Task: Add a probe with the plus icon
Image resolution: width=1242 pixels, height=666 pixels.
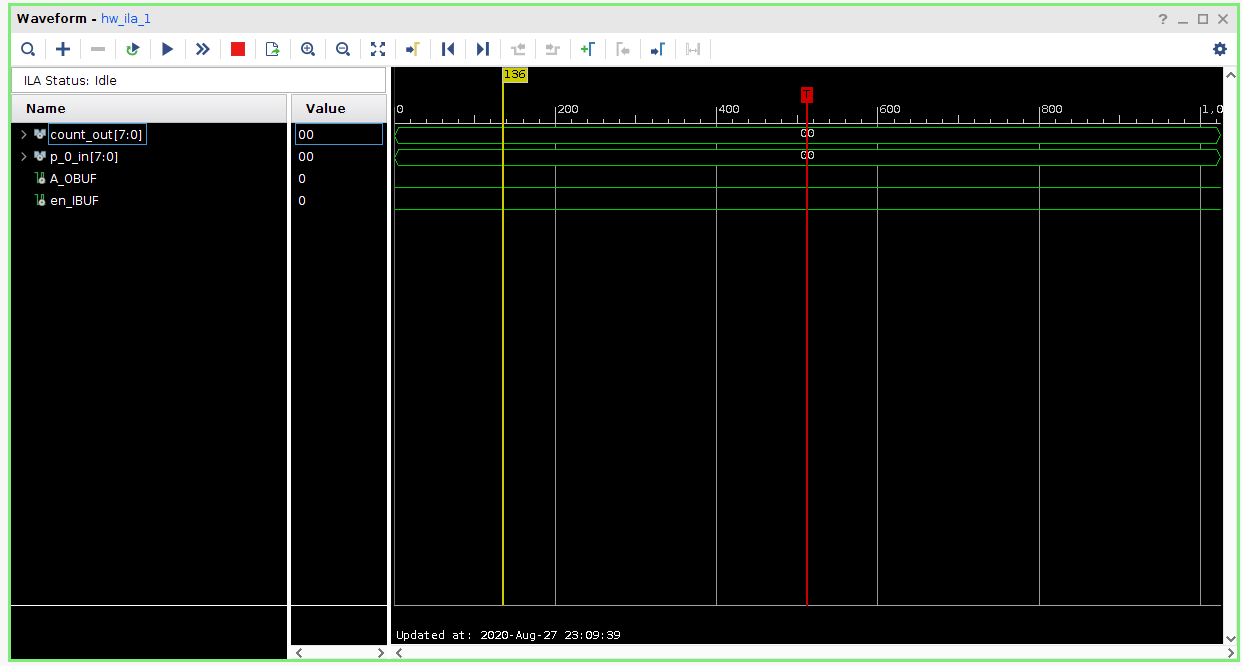Action: (63, 49)
